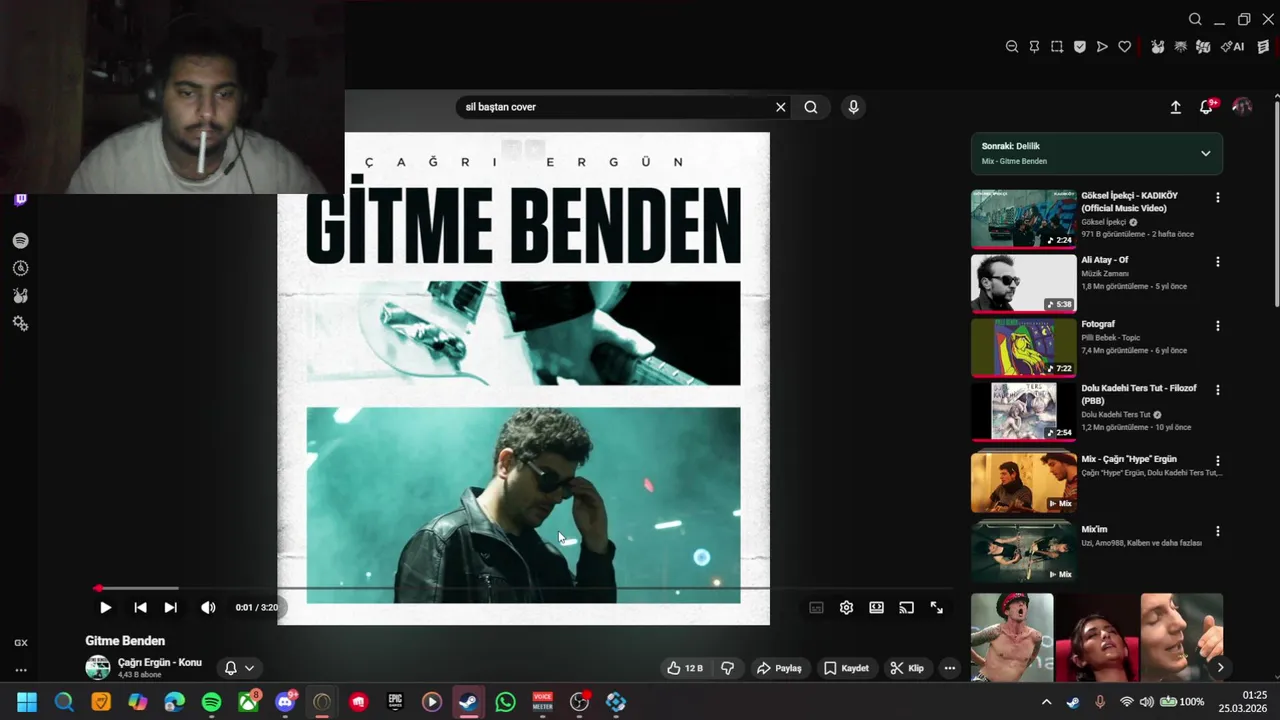Start the snapshot selection tool
Screen dimensions: 1280x720
coord(1057,47)
